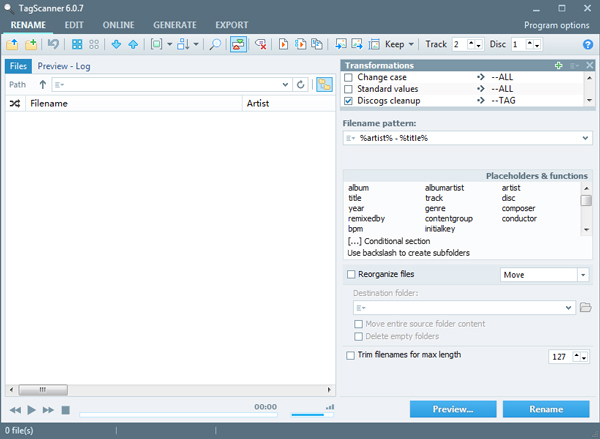
Task: Add a transformation with green plus icon
Action: tap(559, 65)
